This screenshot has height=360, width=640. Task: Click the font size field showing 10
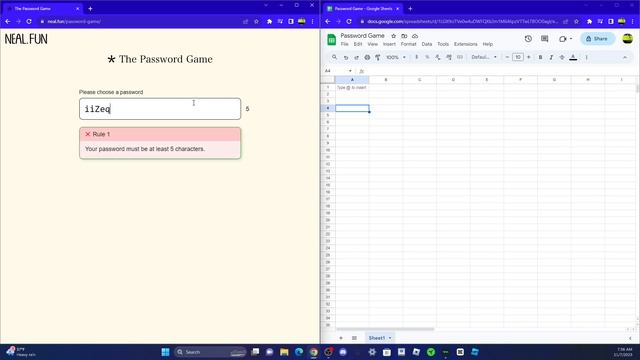pyautogui.click(x=518, y=57)
